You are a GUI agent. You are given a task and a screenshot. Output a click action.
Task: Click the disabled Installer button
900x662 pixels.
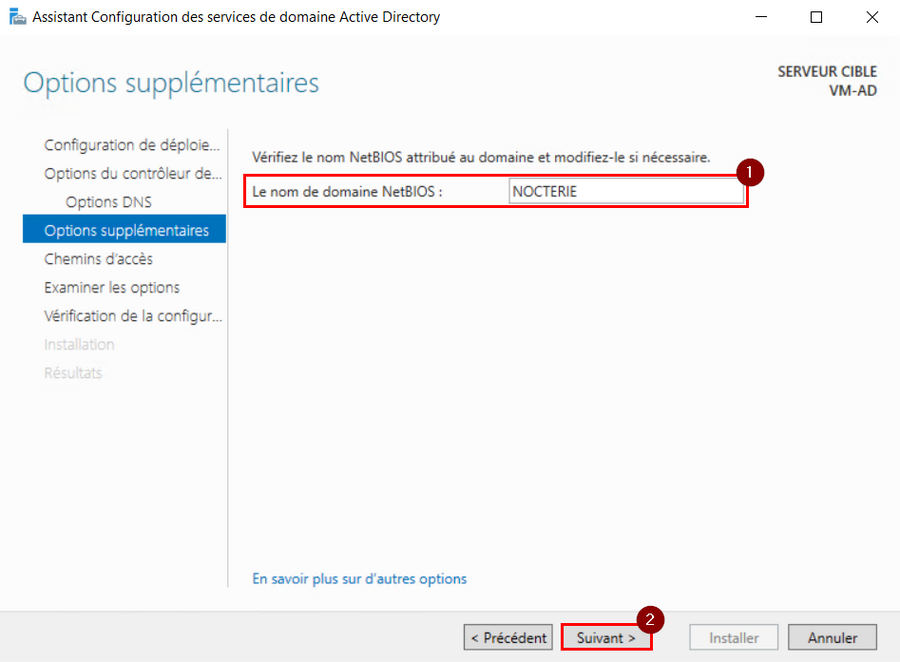point(734,637)
